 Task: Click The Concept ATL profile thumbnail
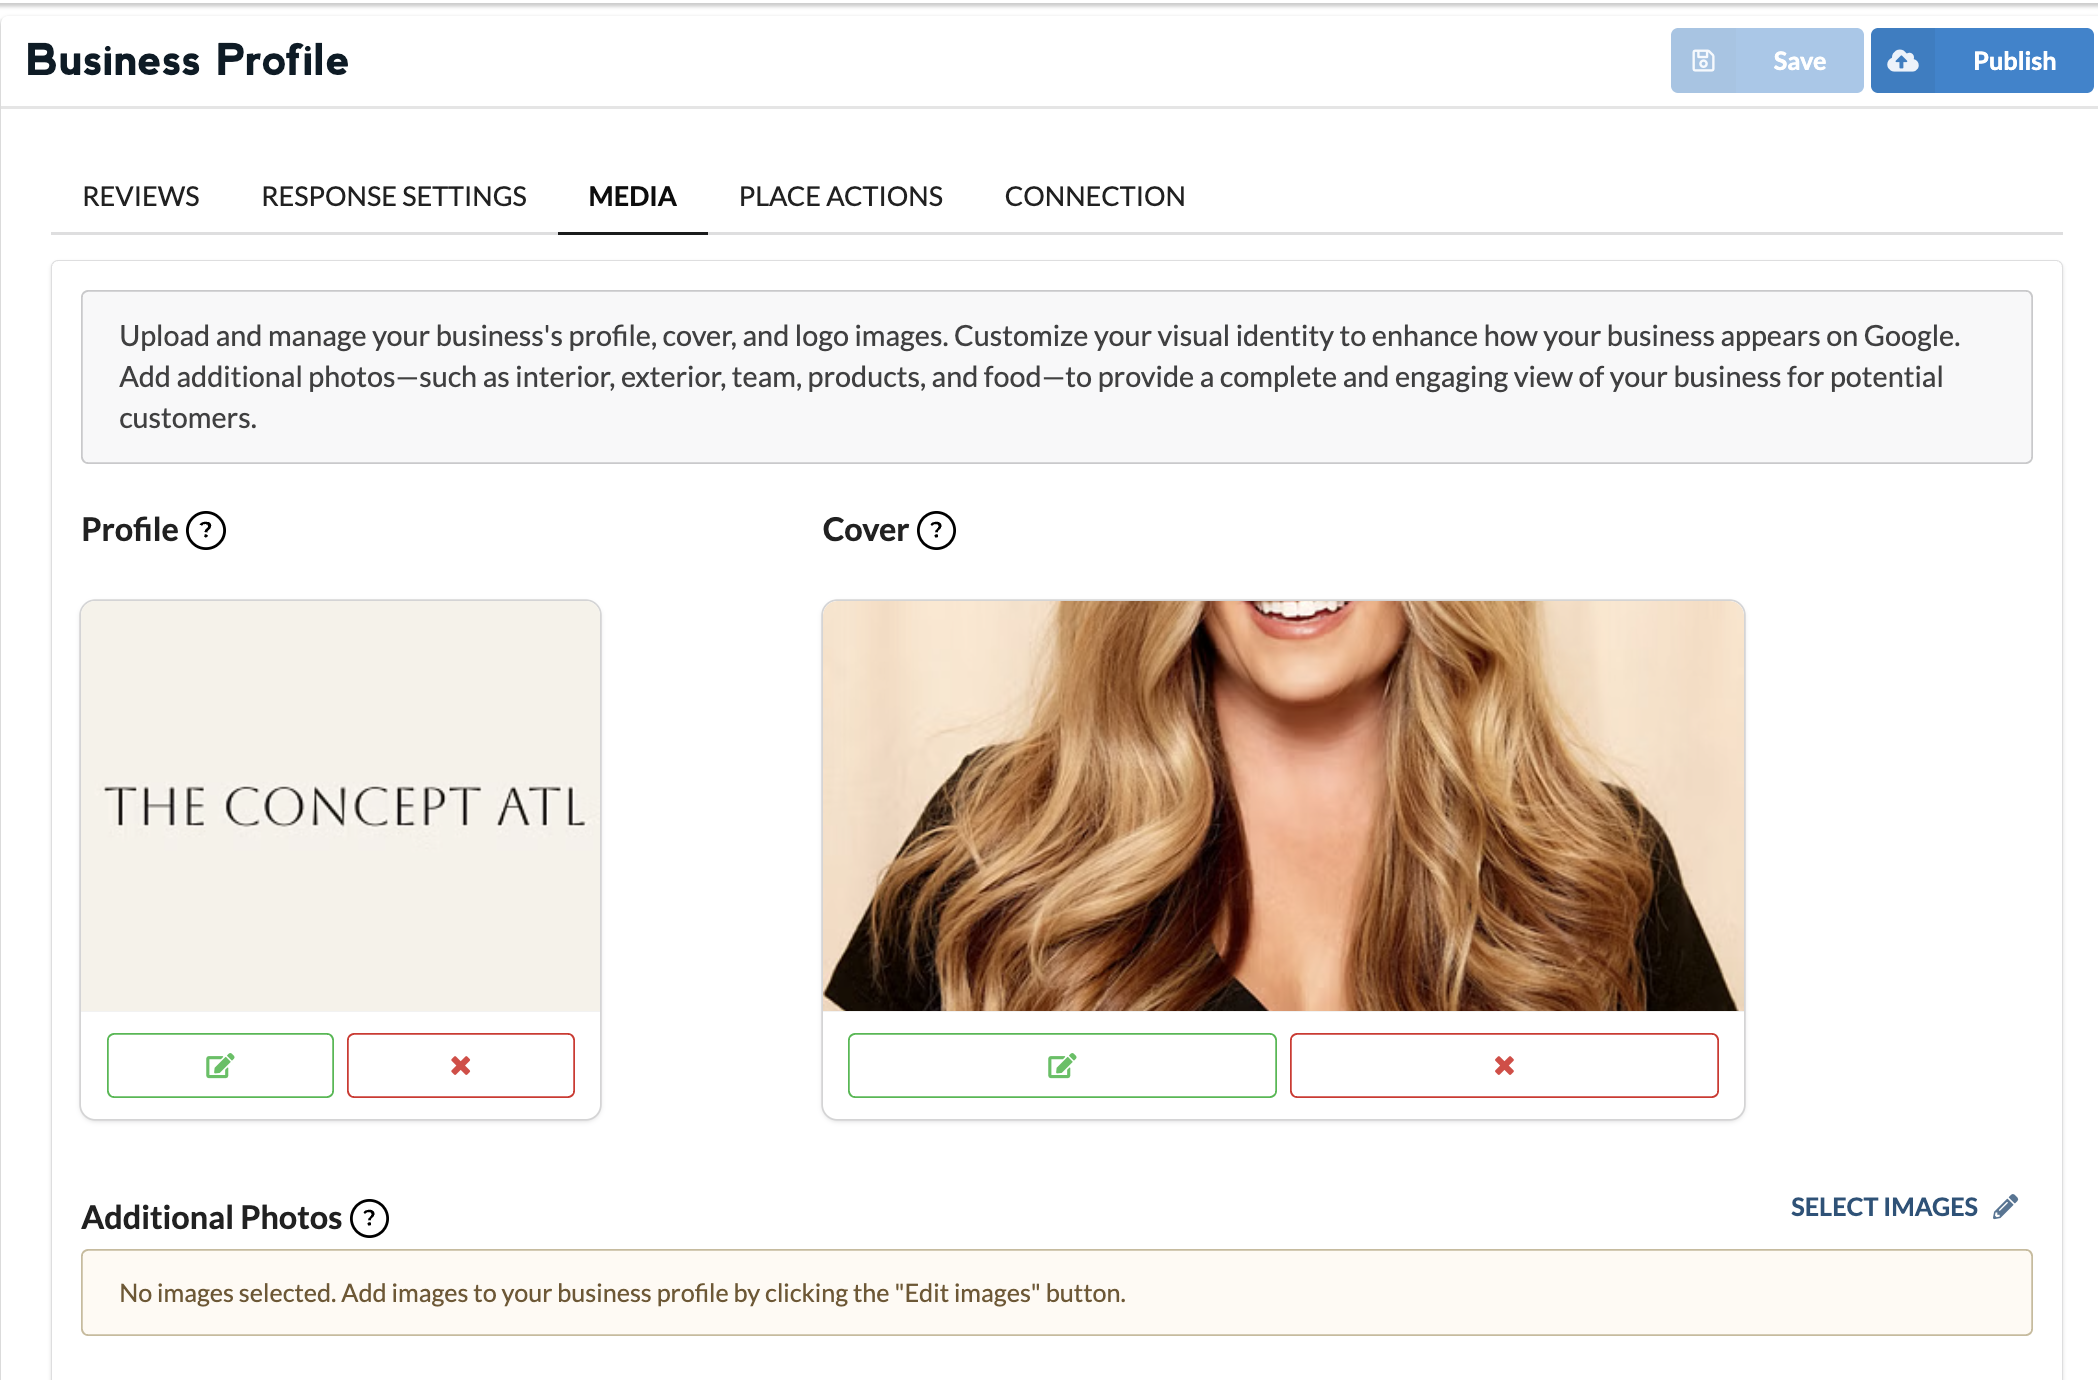[341, 806]
